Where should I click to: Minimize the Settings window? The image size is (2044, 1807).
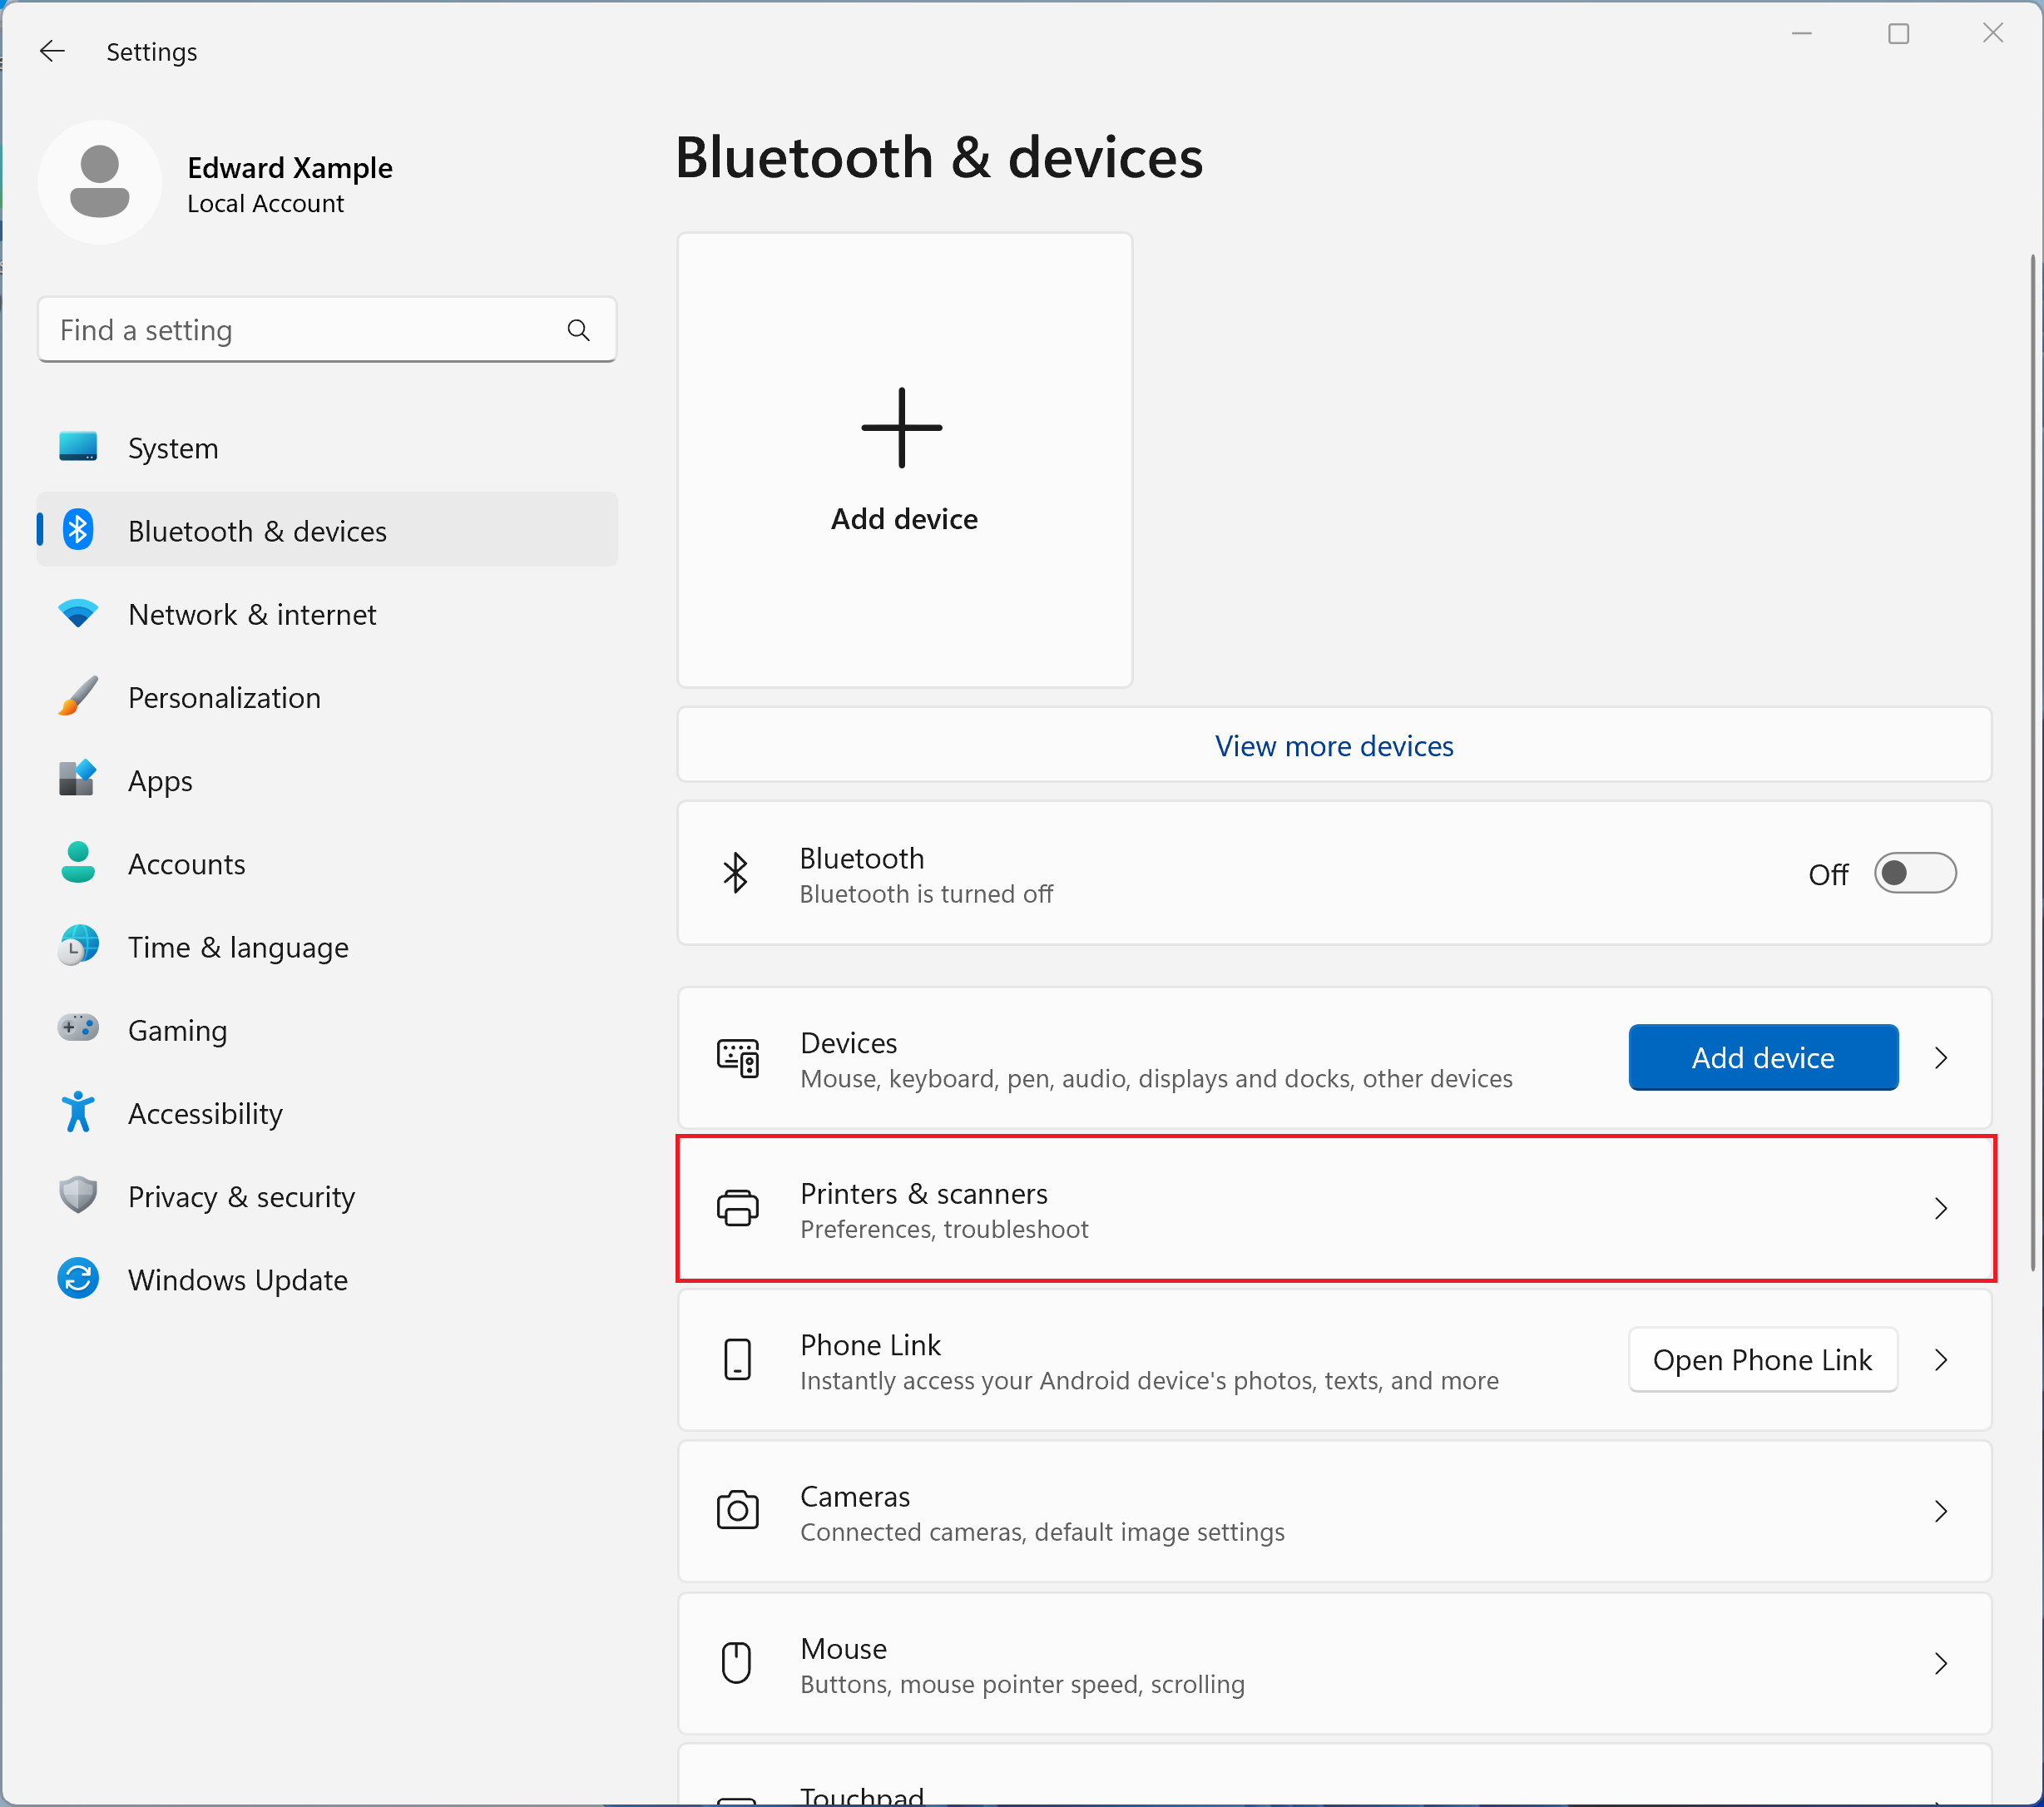click(1802, 34)
